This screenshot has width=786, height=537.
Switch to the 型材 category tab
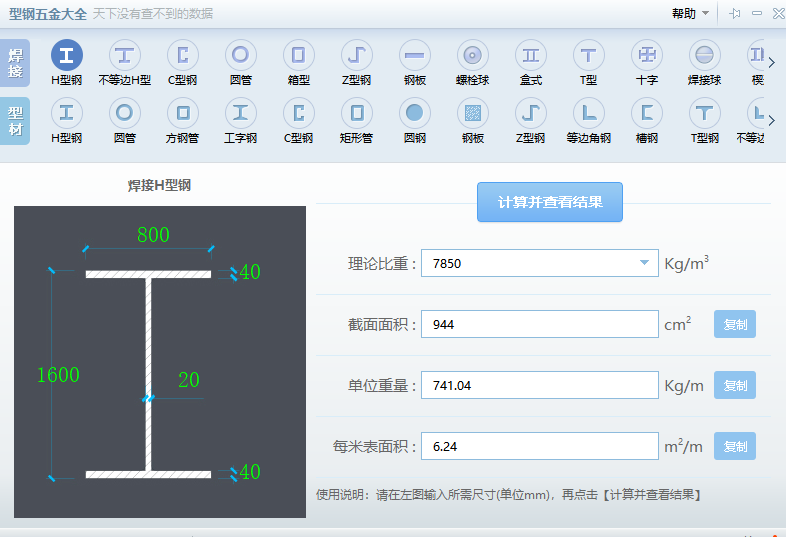coord(15,121)
